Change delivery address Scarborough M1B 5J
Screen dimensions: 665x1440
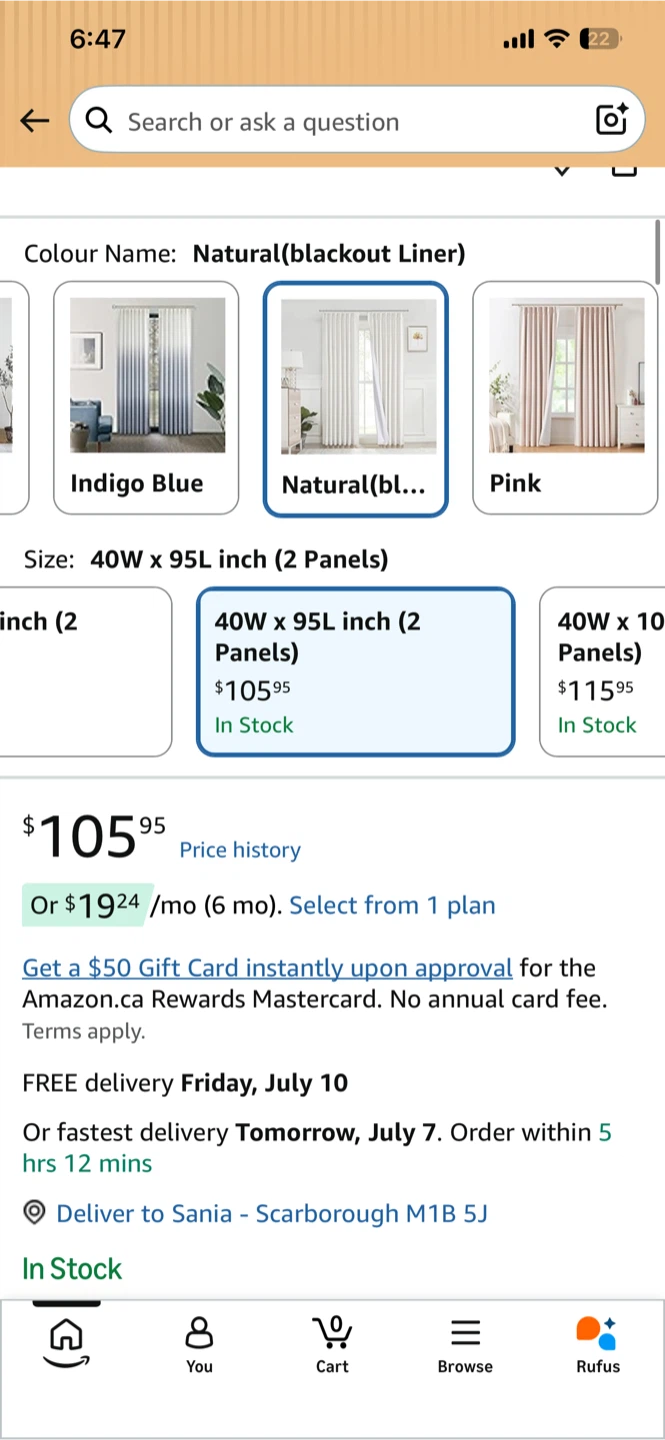272,1214
